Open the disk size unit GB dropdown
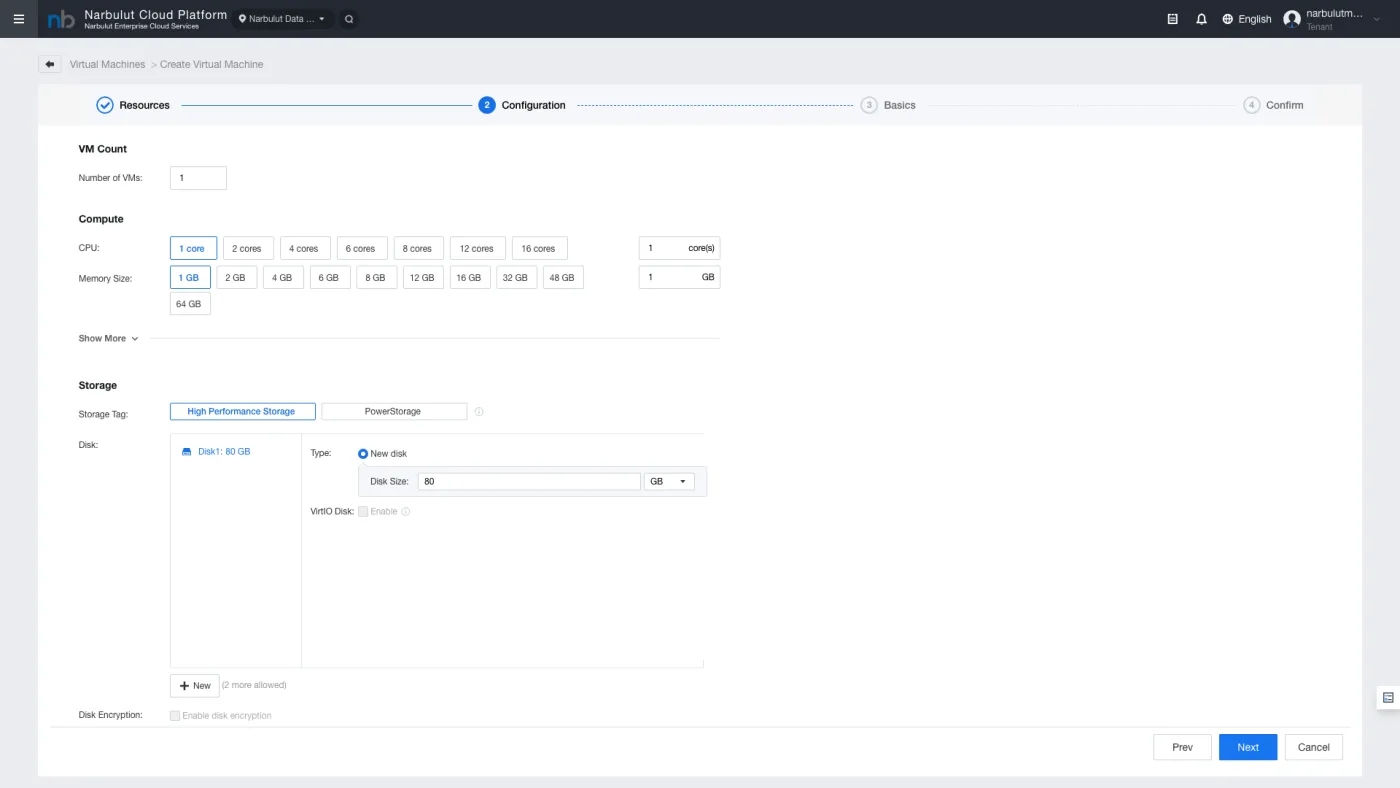This screenshot has width=1400, height=788. [670, 482]
